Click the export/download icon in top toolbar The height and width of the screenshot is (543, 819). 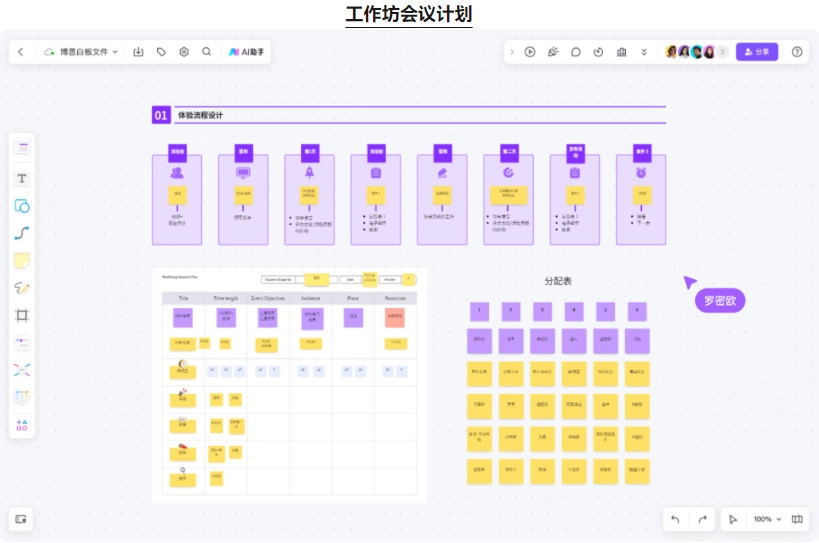coord(139,52)
